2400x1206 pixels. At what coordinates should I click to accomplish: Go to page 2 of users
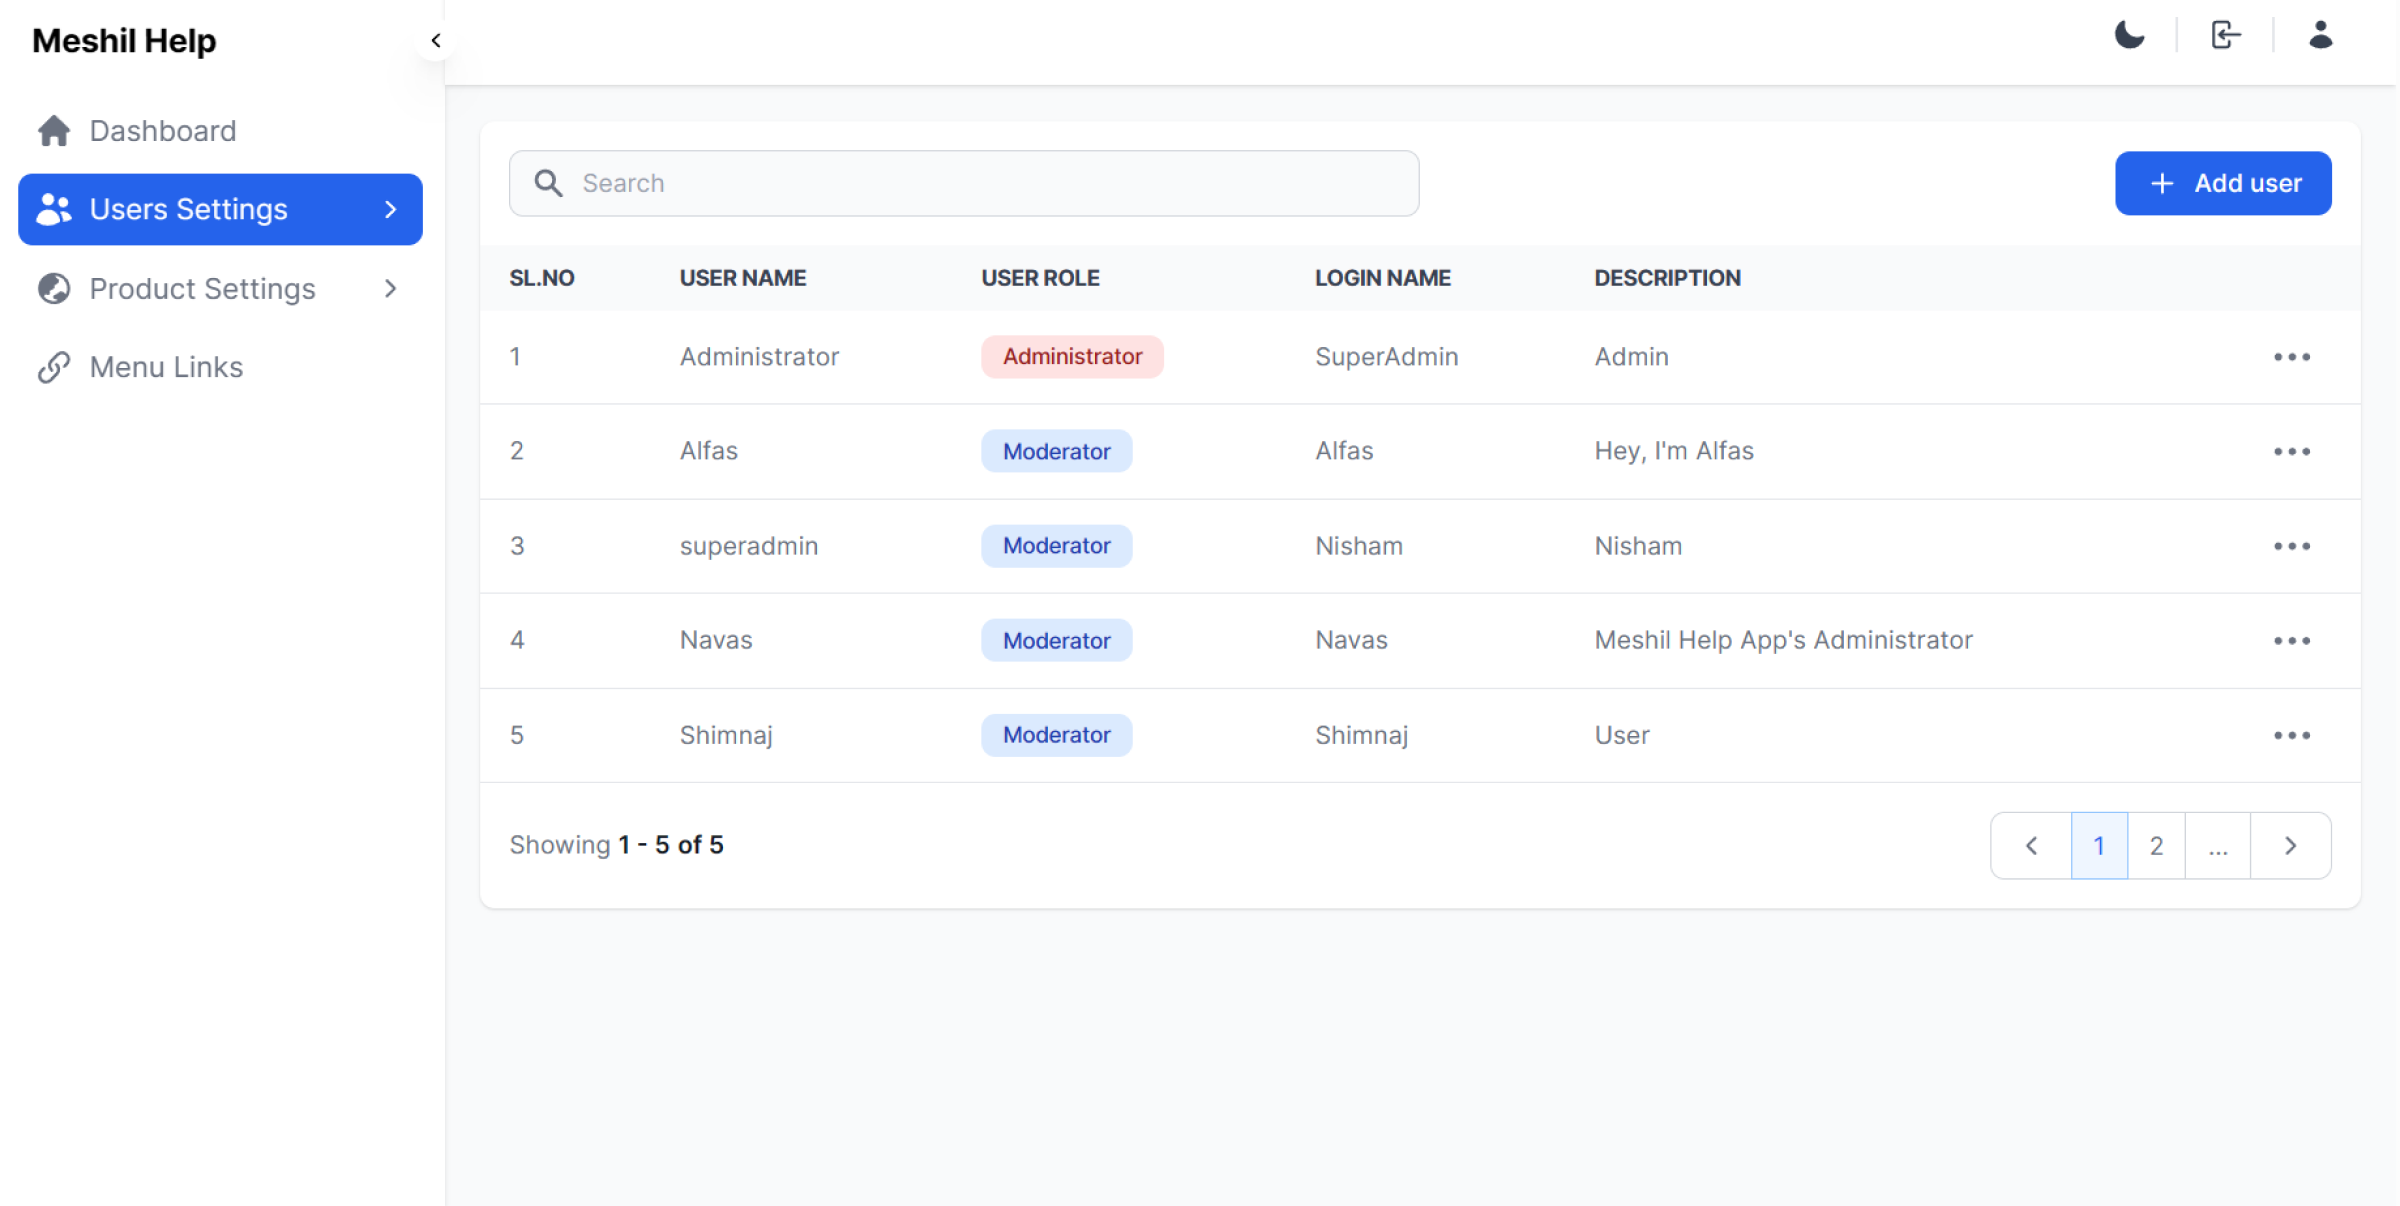coord(2156,846)
